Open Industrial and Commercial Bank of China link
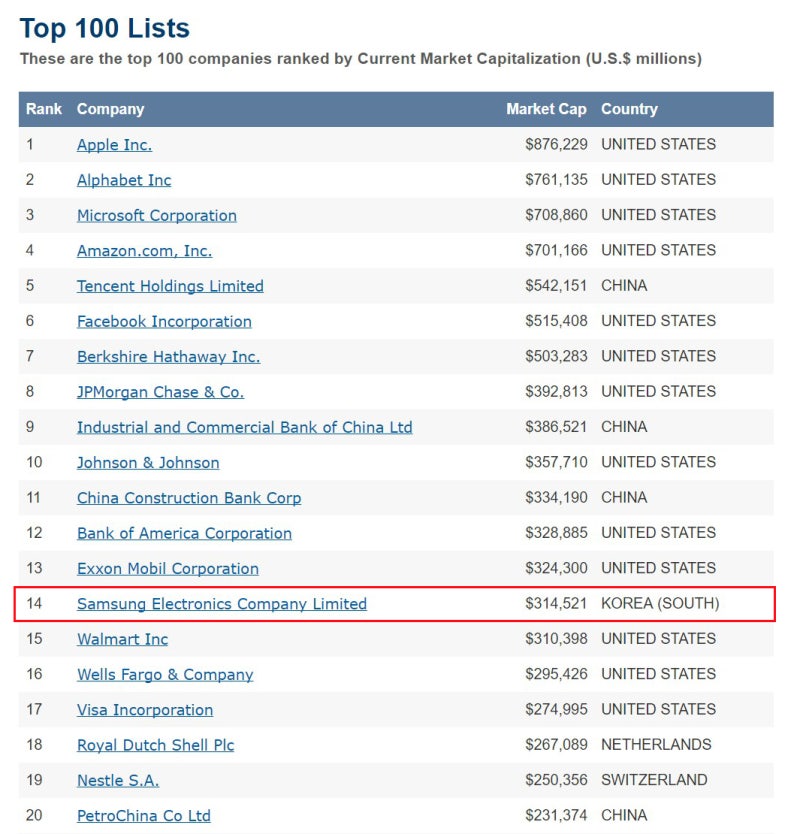 (x=245, y=427)
